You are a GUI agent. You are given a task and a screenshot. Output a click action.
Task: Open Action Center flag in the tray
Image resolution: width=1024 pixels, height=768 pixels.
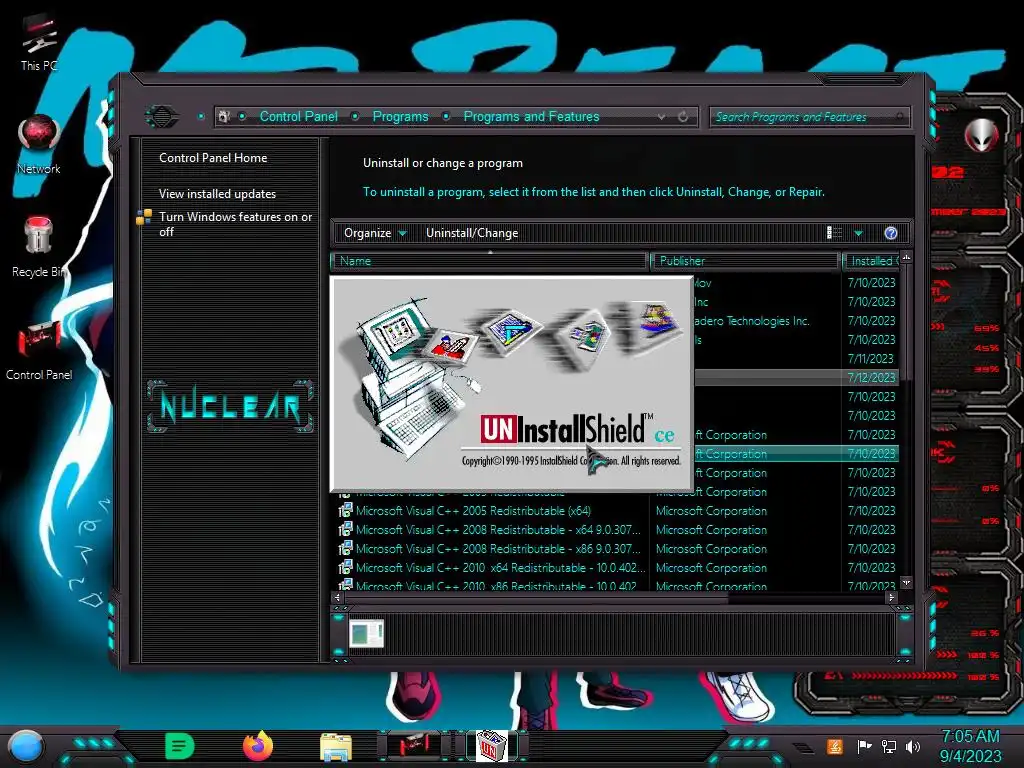[x=864, y=746]
